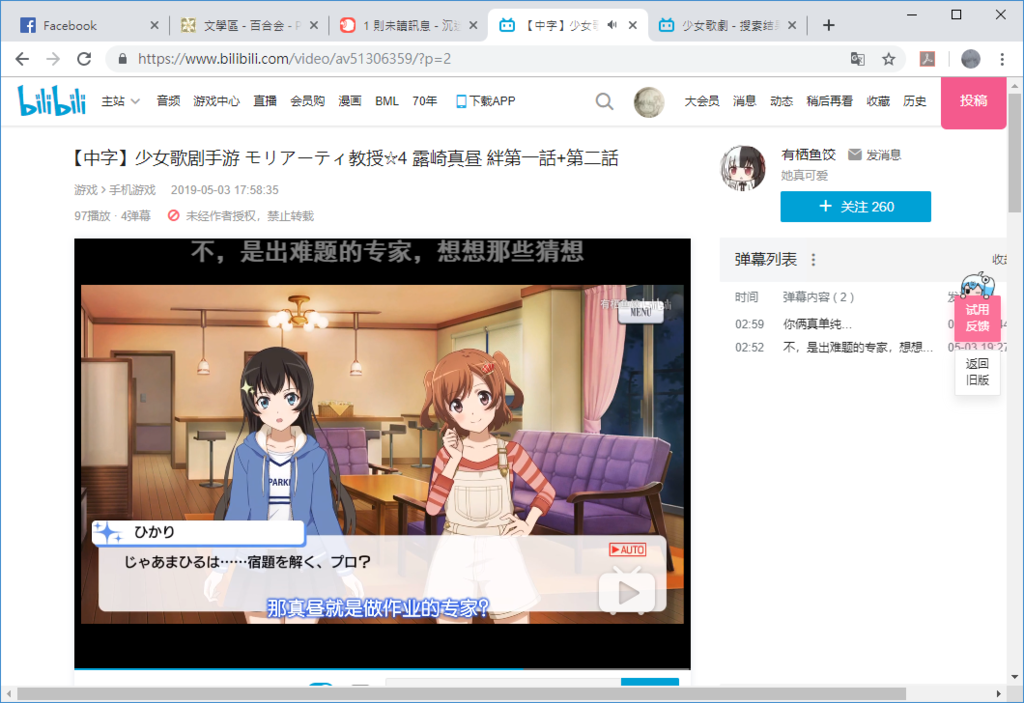This screenshot has height=703, width=1024.
Task: Open the 会员购 store link
Action: [307, 101]
